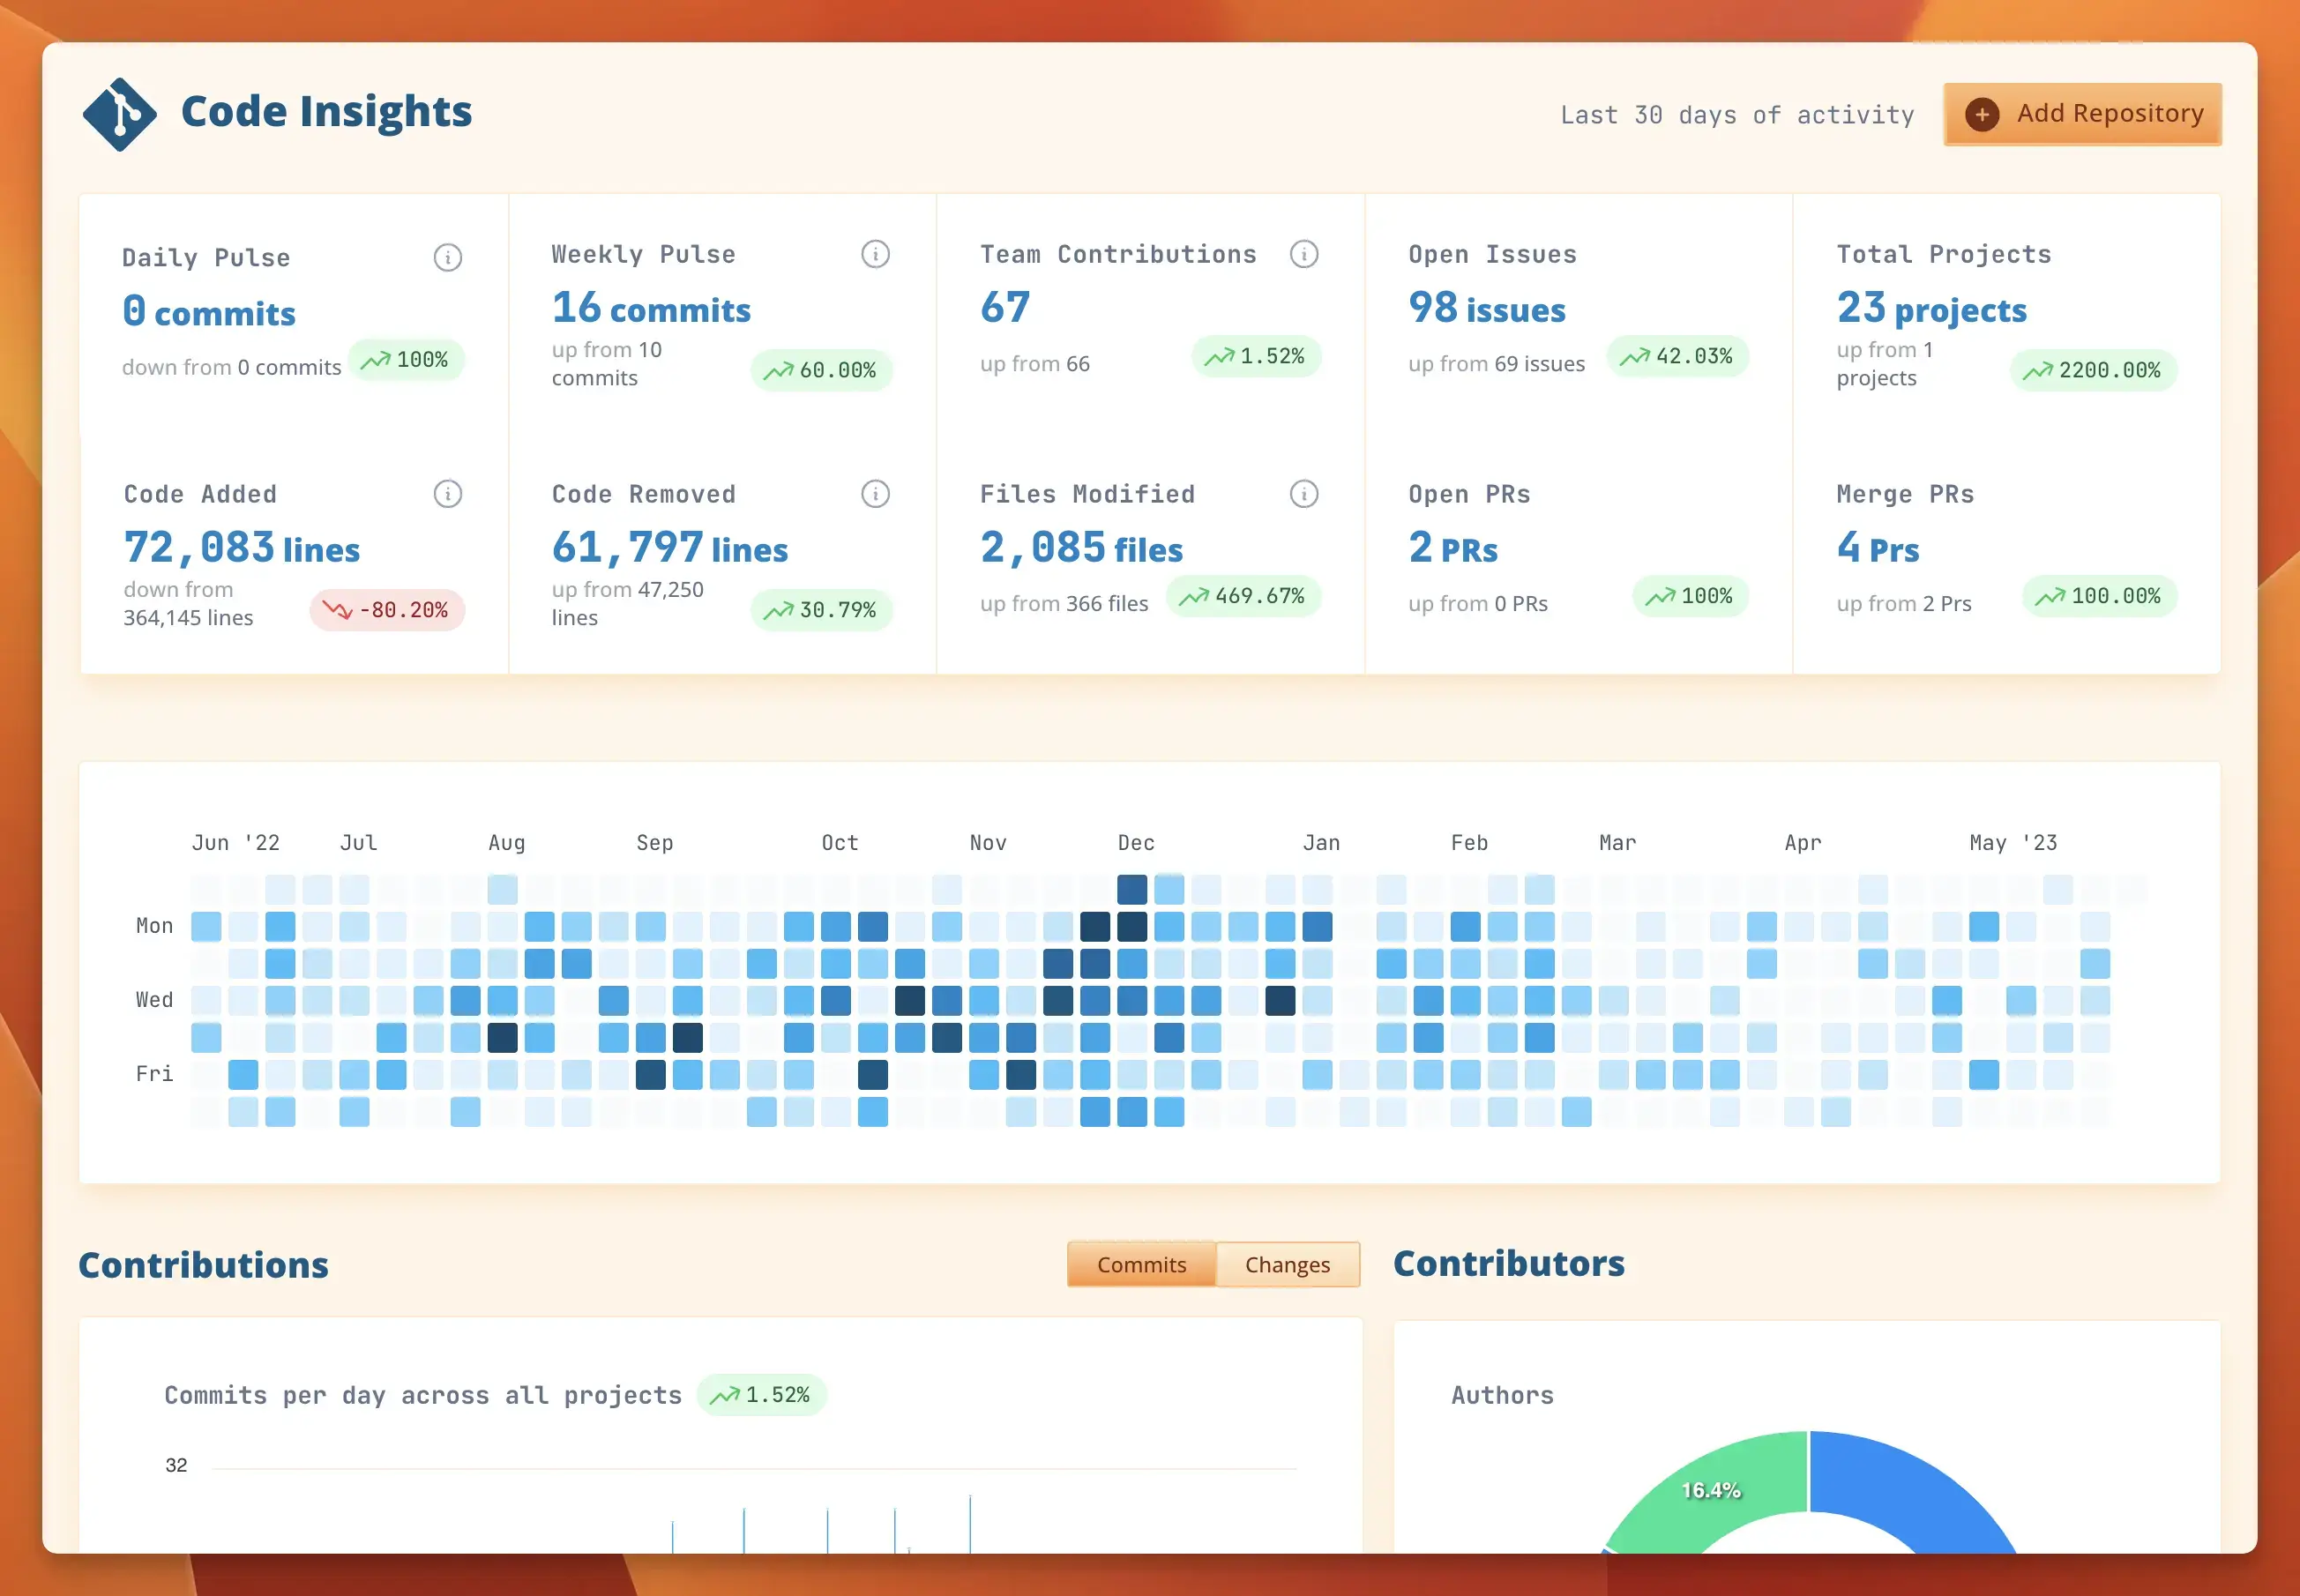Click the '32' chart axis label
Screen dimensions: 2300x1596
coord(176,1465)
